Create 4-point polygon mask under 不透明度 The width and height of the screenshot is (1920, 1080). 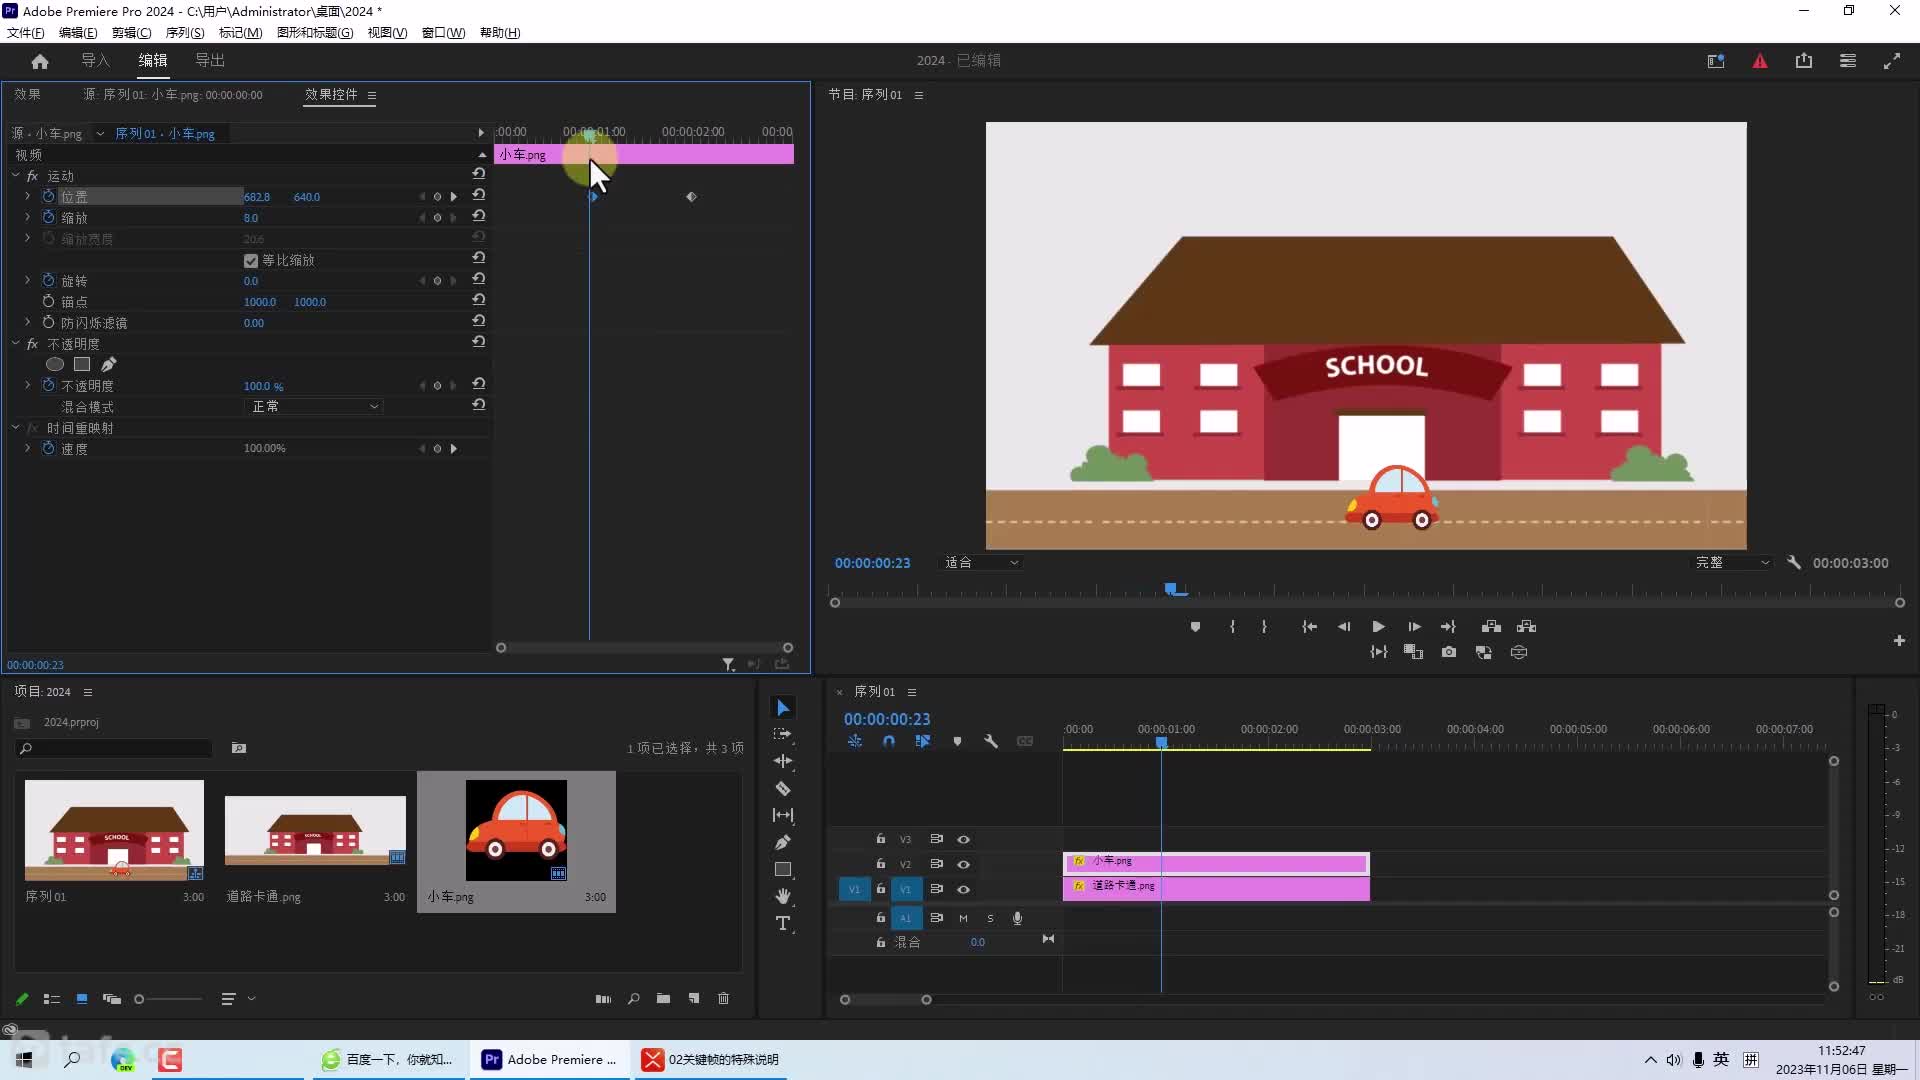(x=82, y=364)
